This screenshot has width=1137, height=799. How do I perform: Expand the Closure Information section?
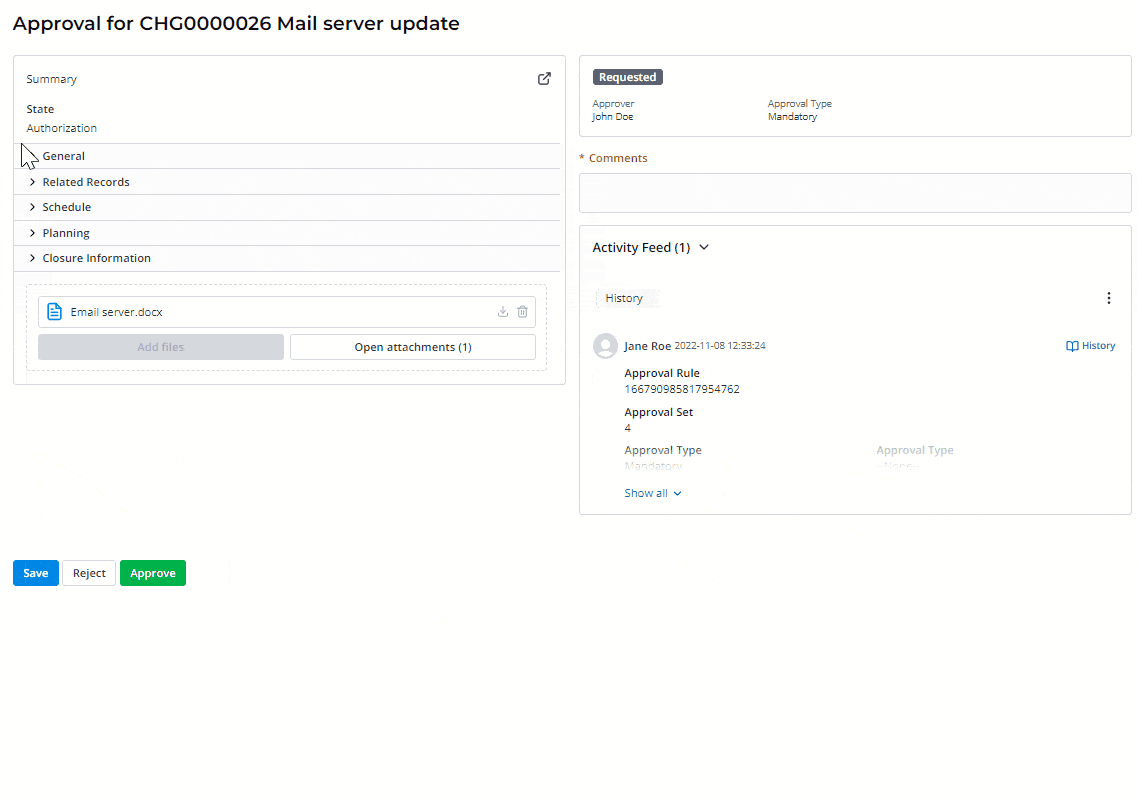coord(96,258)
